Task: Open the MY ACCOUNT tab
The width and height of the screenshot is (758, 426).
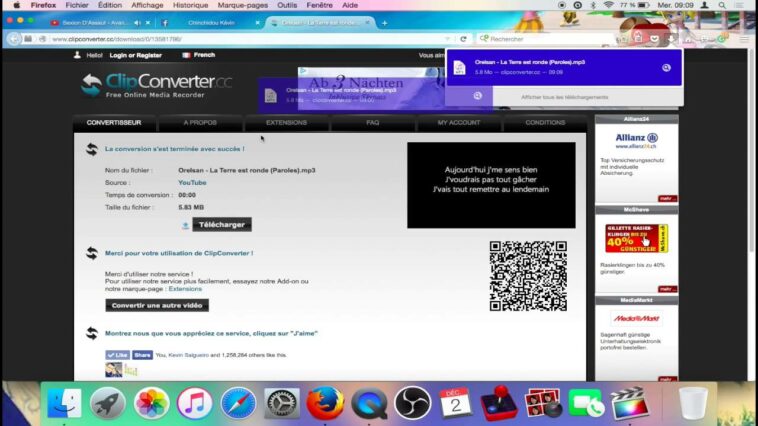Action: 458,122
